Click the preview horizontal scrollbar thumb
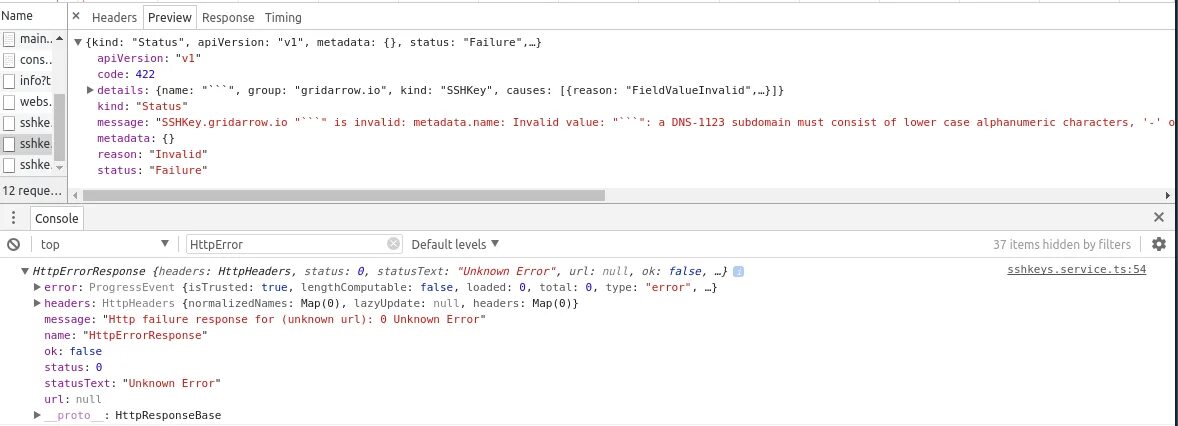This screenshot has height=426, width=1178. pos(343,195)
